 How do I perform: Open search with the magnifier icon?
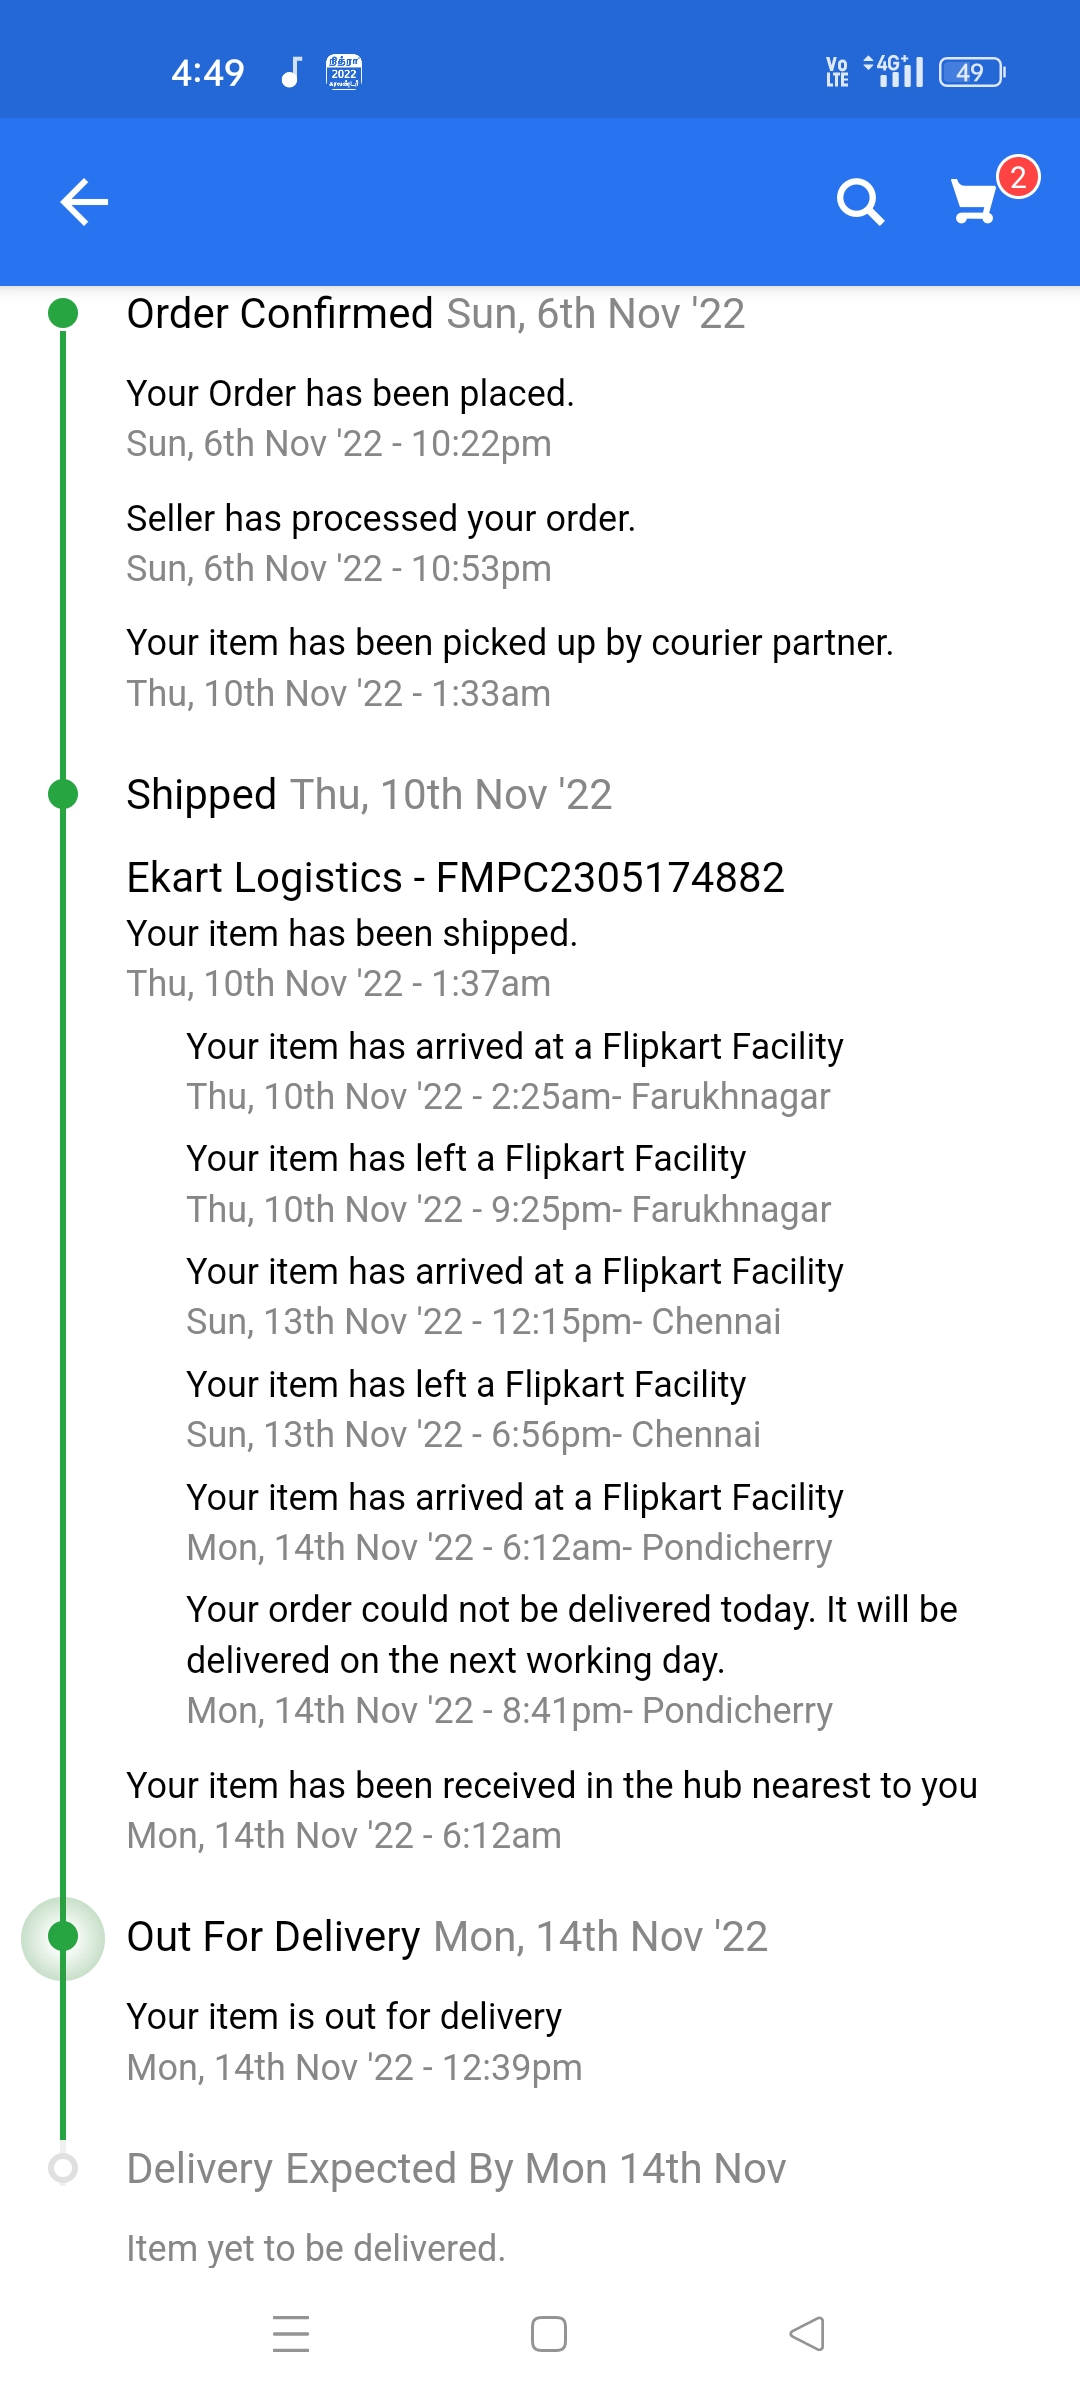click(860, 203)
